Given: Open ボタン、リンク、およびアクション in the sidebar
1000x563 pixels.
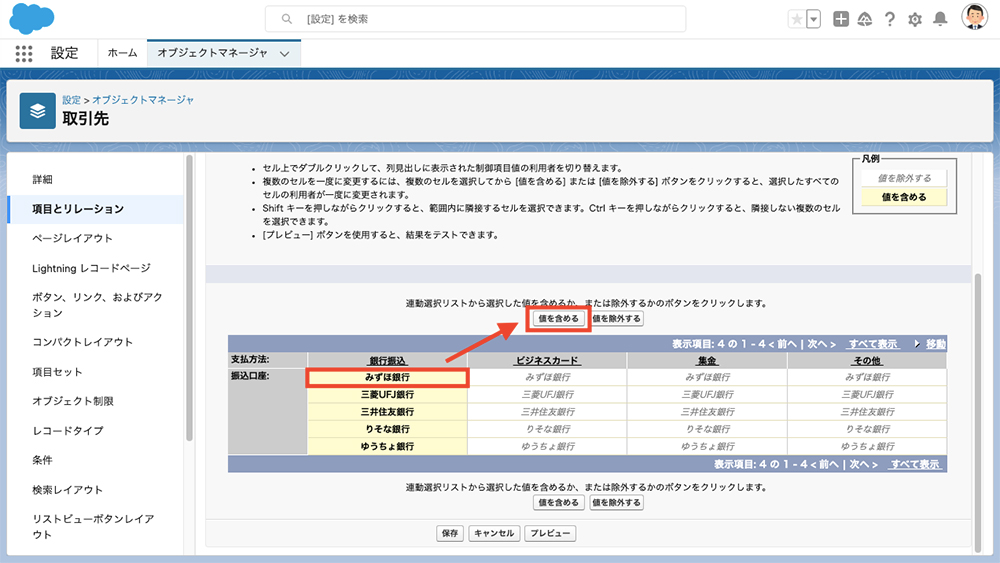Looking at the screenshot, I should pyautogui.click(x=96, y=305).
